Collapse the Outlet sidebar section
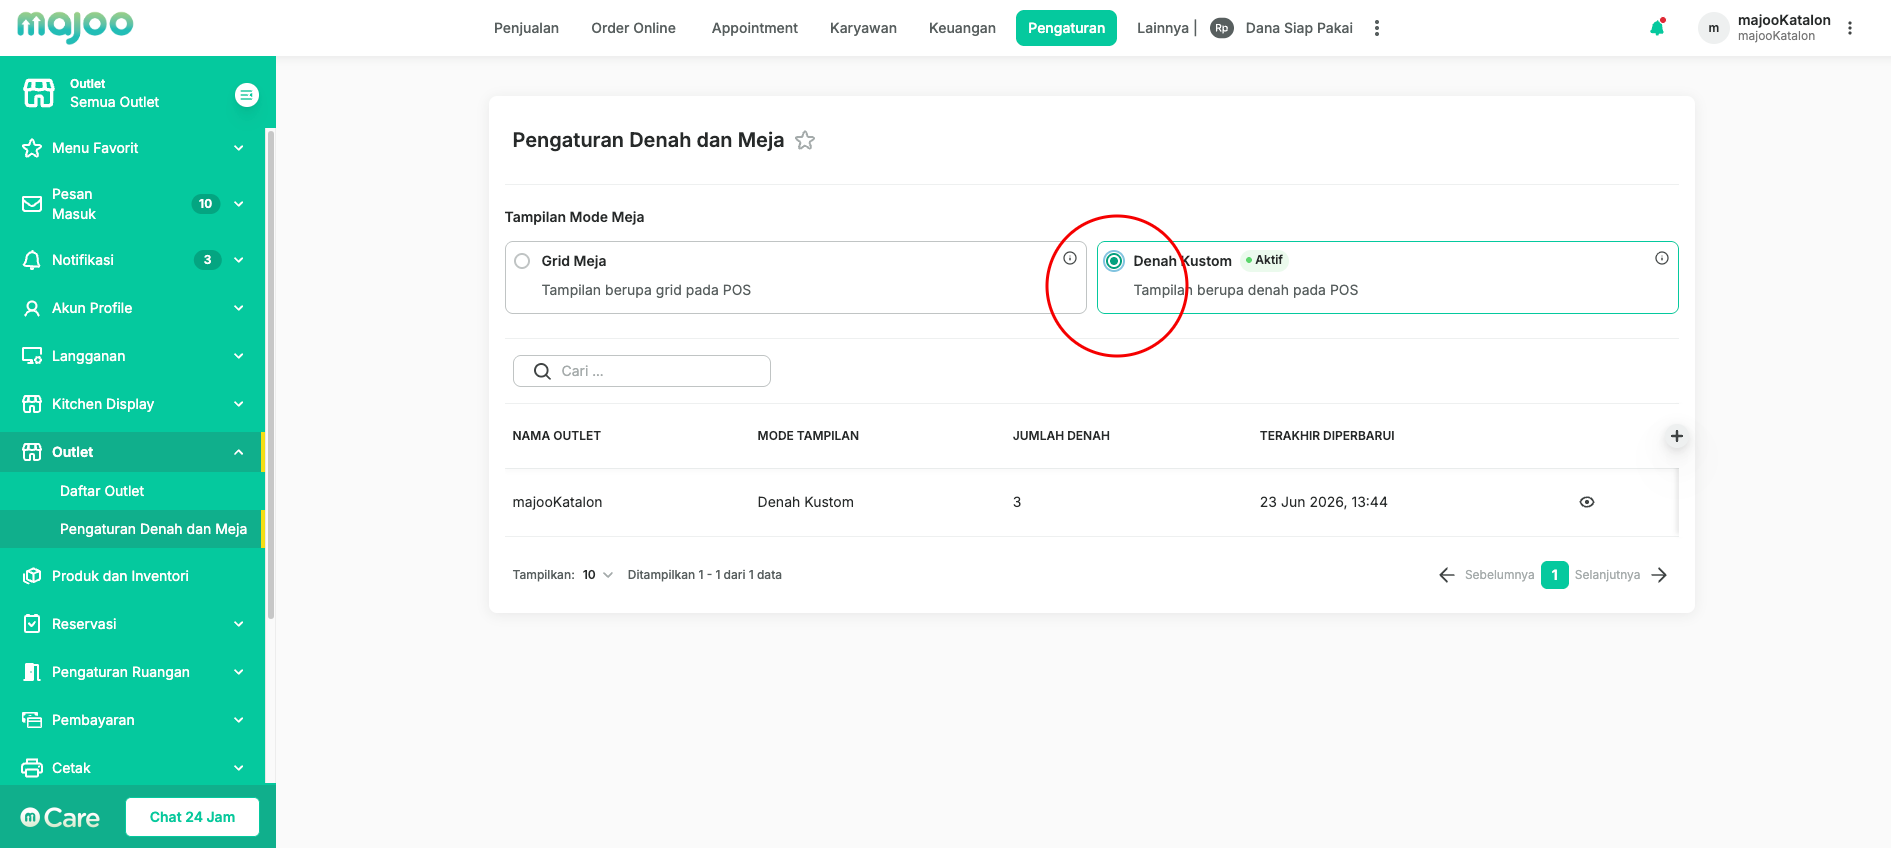 [x=239, y=452]
